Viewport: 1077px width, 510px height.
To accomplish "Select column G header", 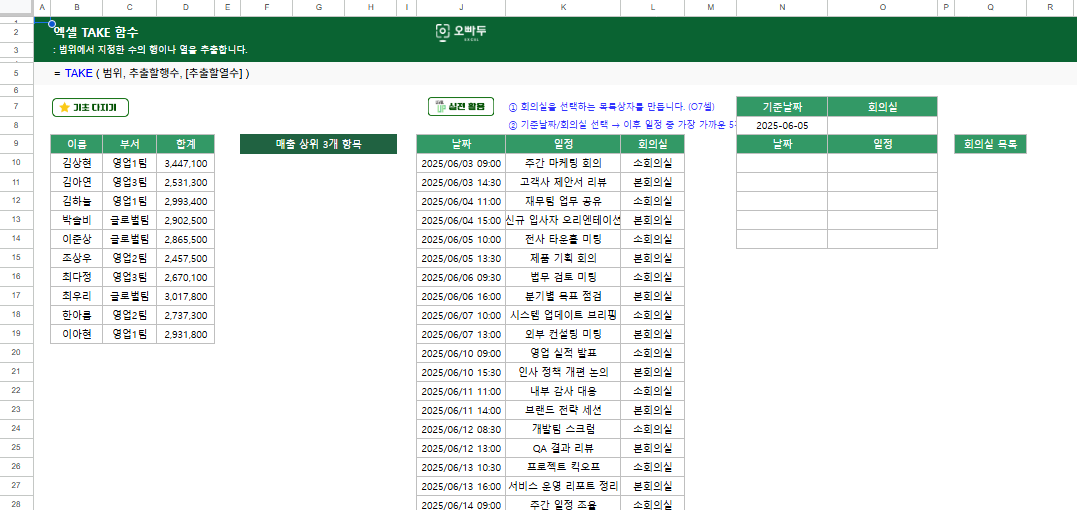I will click(x=319, y=8).
